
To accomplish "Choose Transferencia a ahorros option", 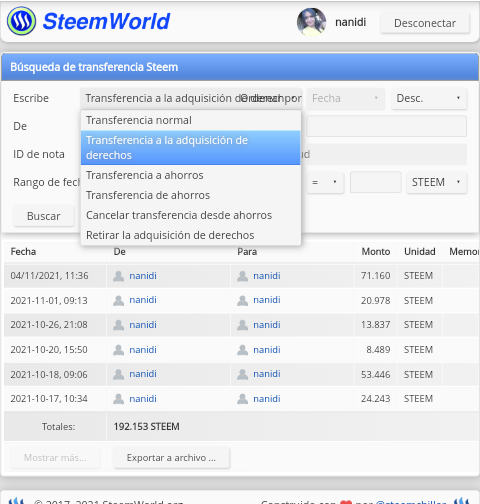I will [191, 175].
